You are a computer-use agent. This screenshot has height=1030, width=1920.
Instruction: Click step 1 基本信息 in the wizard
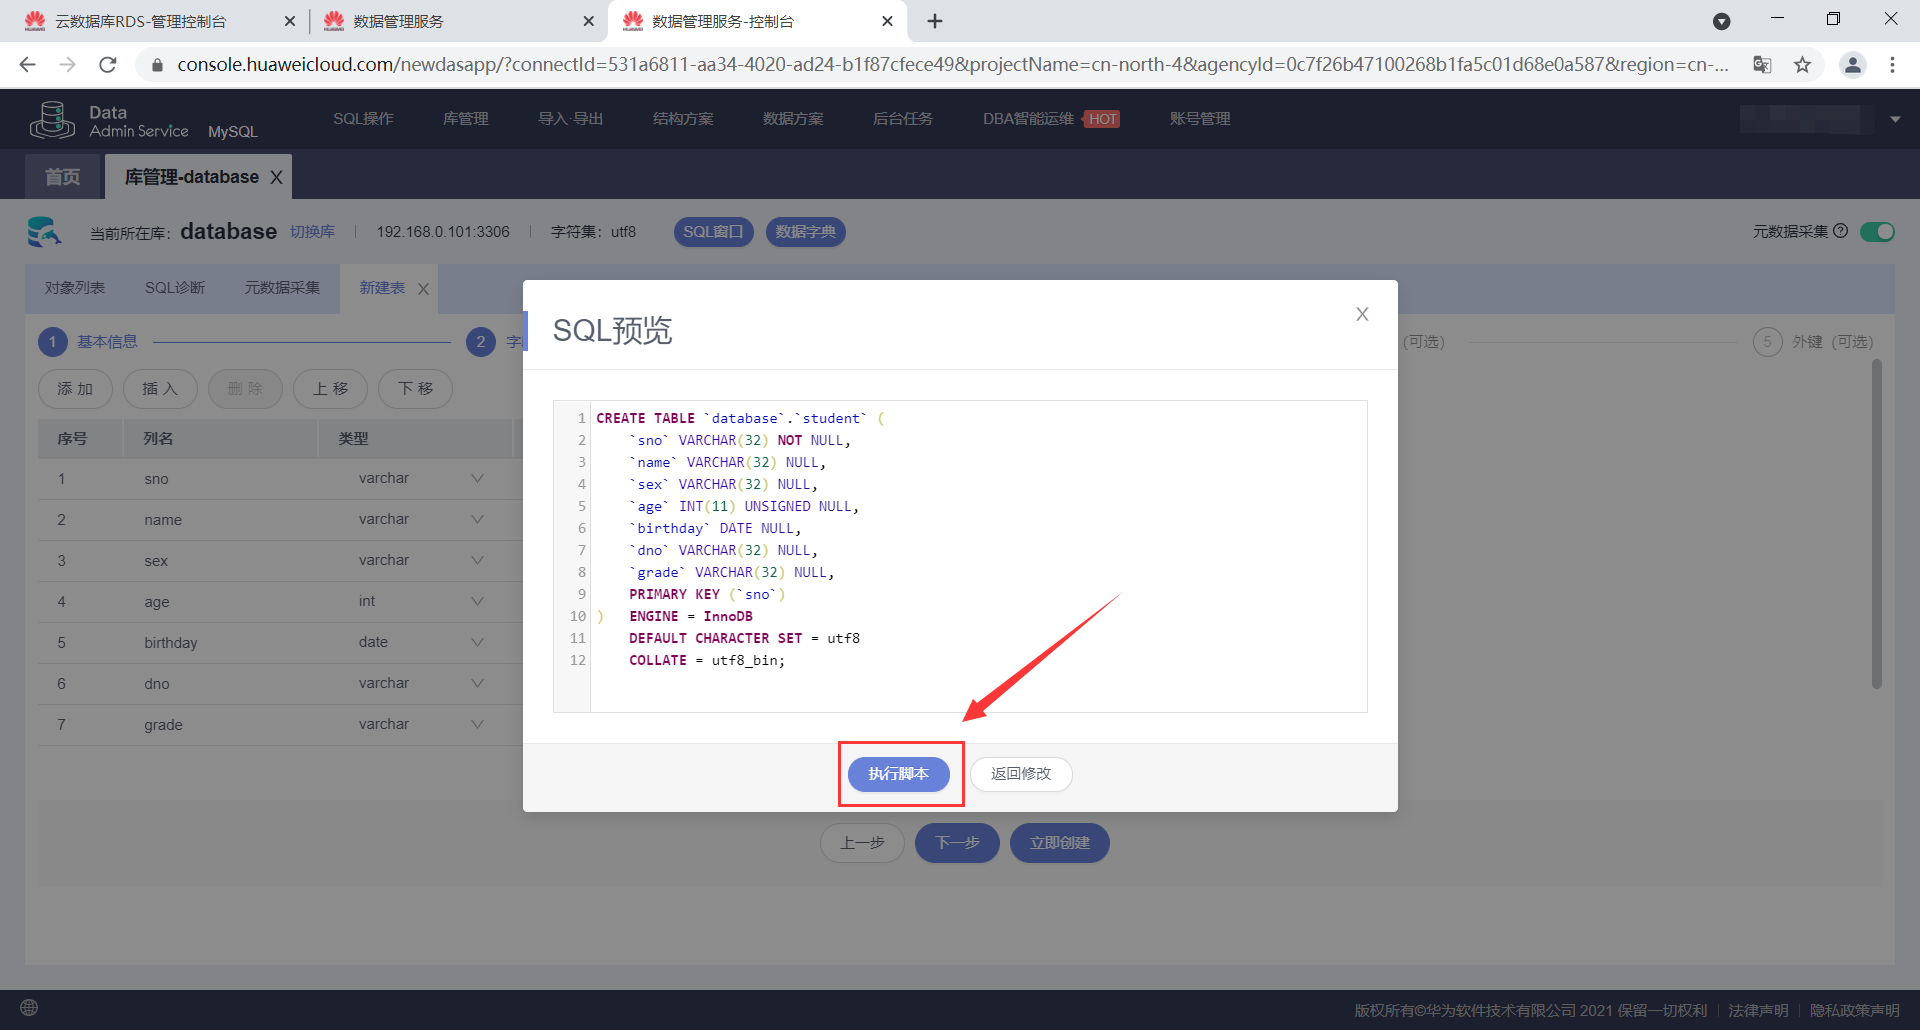[x=88, y=342]
